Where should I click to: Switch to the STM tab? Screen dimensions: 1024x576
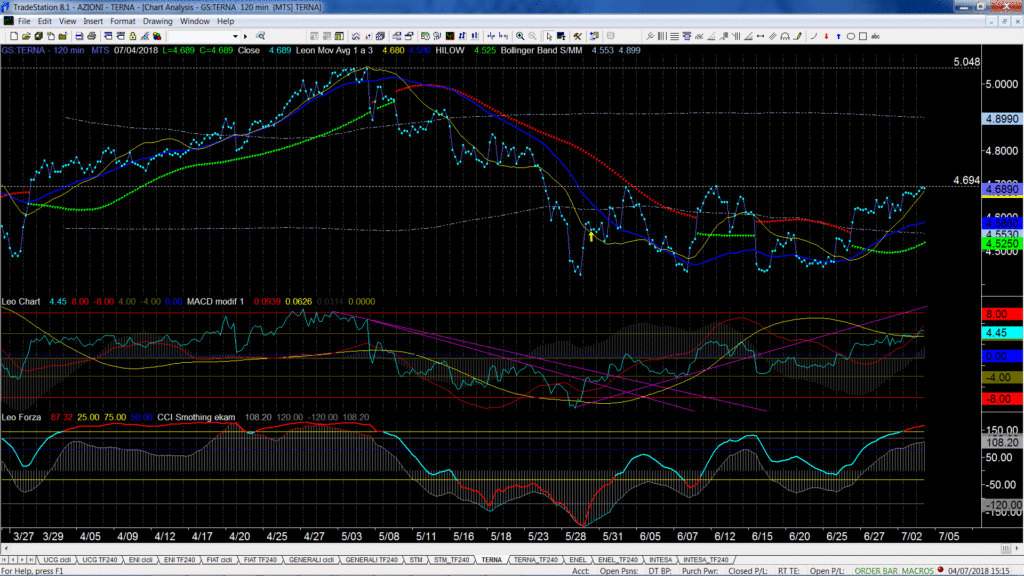pos(415,560)
